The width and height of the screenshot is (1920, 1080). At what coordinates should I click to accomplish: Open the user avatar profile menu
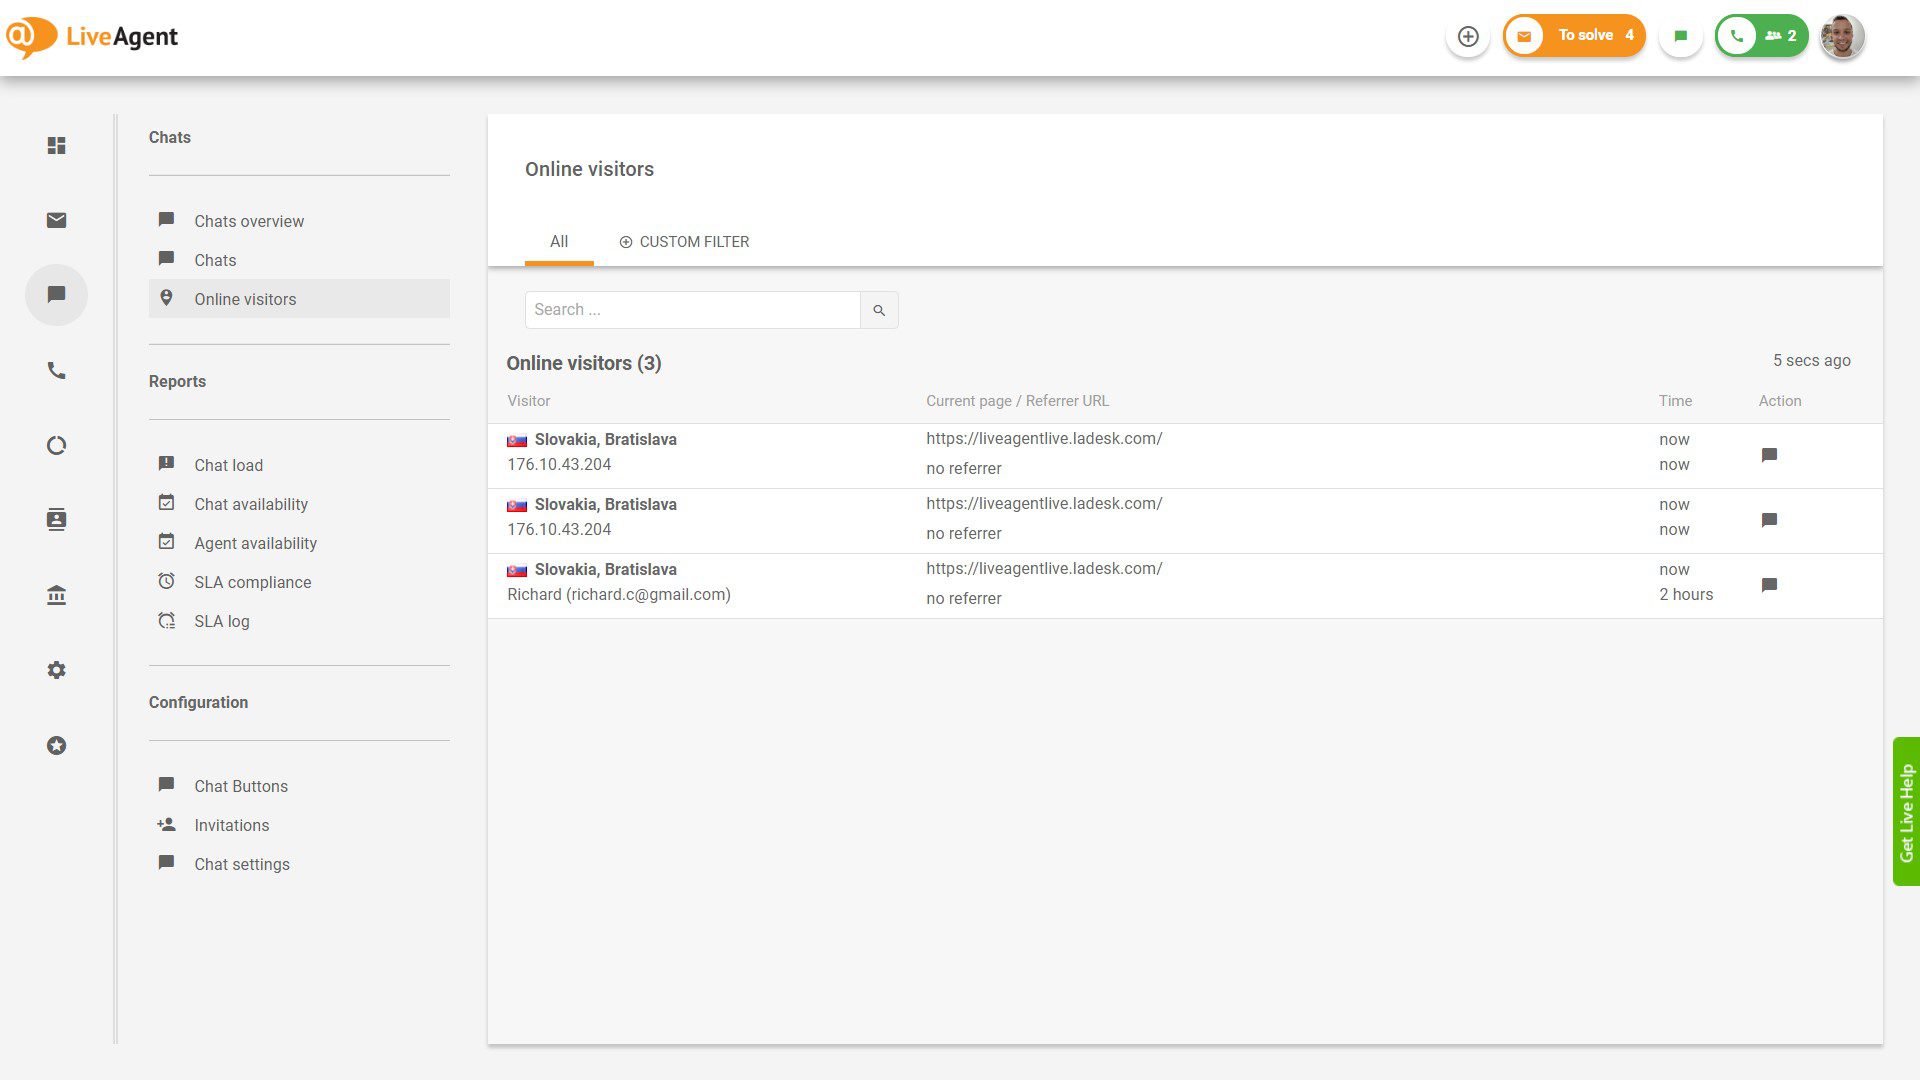click(x=1842, y=36)
